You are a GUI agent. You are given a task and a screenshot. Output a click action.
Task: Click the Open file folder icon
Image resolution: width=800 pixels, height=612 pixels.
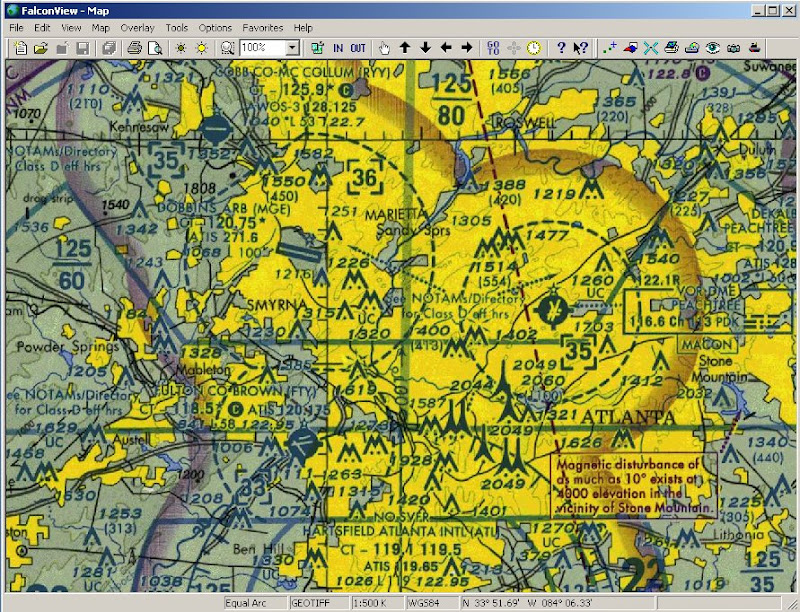[41, 48]
